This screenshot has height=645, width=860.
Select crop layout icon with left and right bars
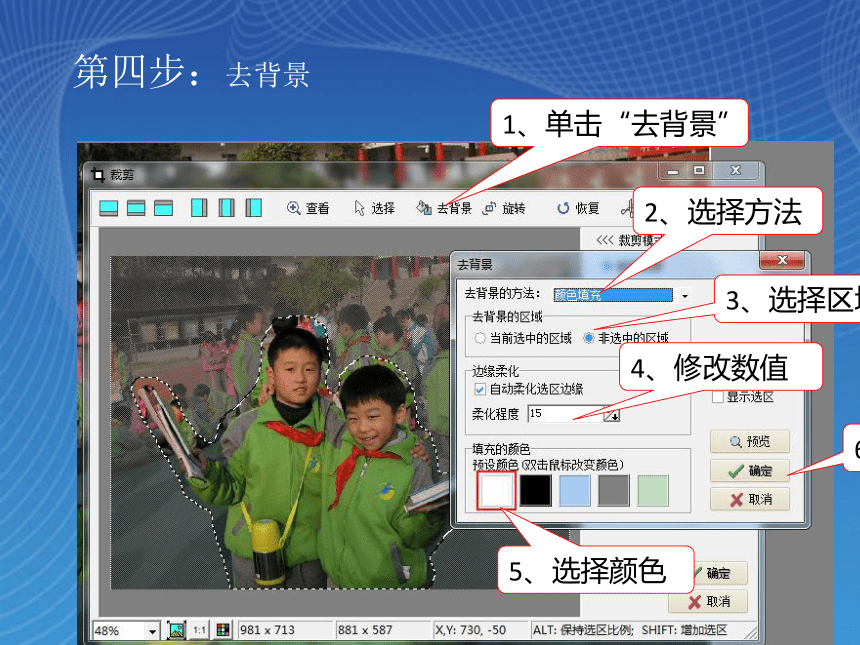227,208
